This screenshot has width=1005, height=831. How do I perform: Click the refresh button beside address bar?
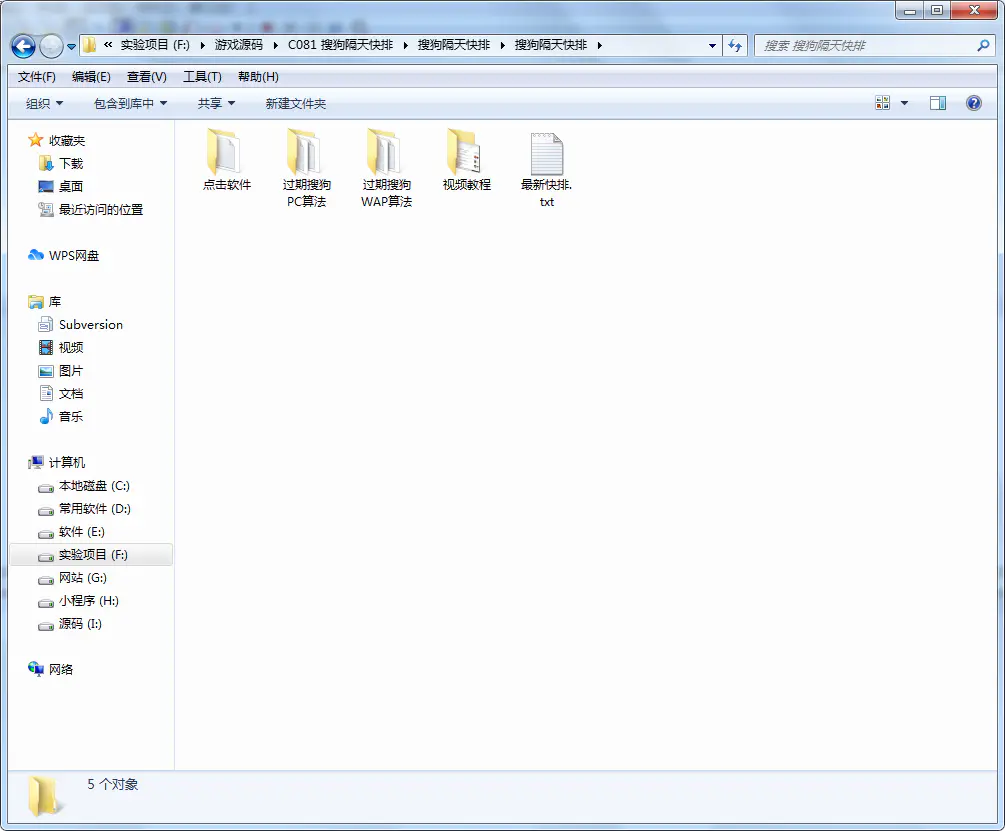pyautogui.click(x=735, y=46)
